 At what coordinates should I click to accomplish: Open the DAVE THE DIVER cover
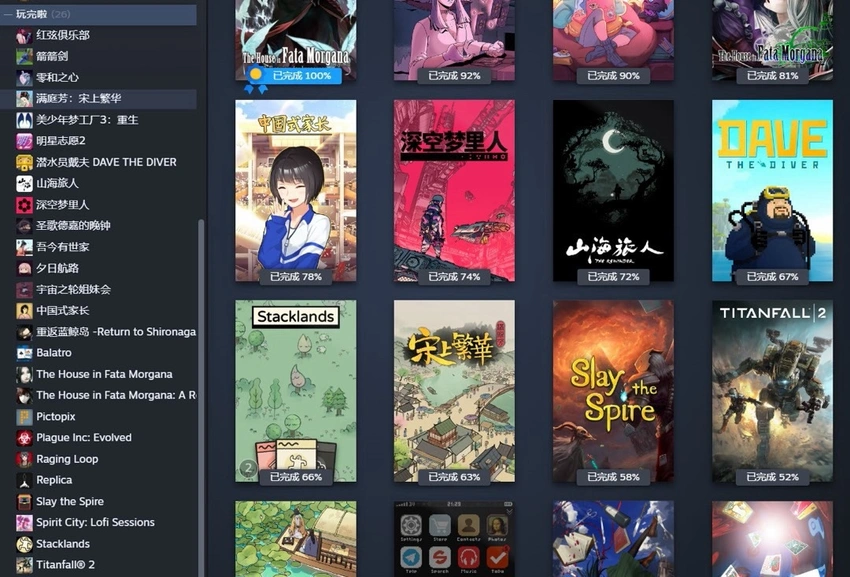[x=772, y=190]
